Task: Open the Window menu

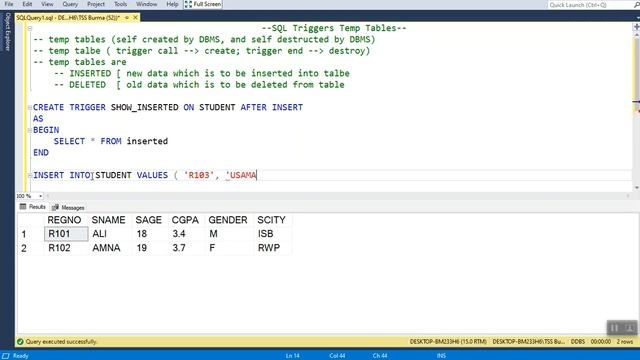Action: click(x=147, y=4)
